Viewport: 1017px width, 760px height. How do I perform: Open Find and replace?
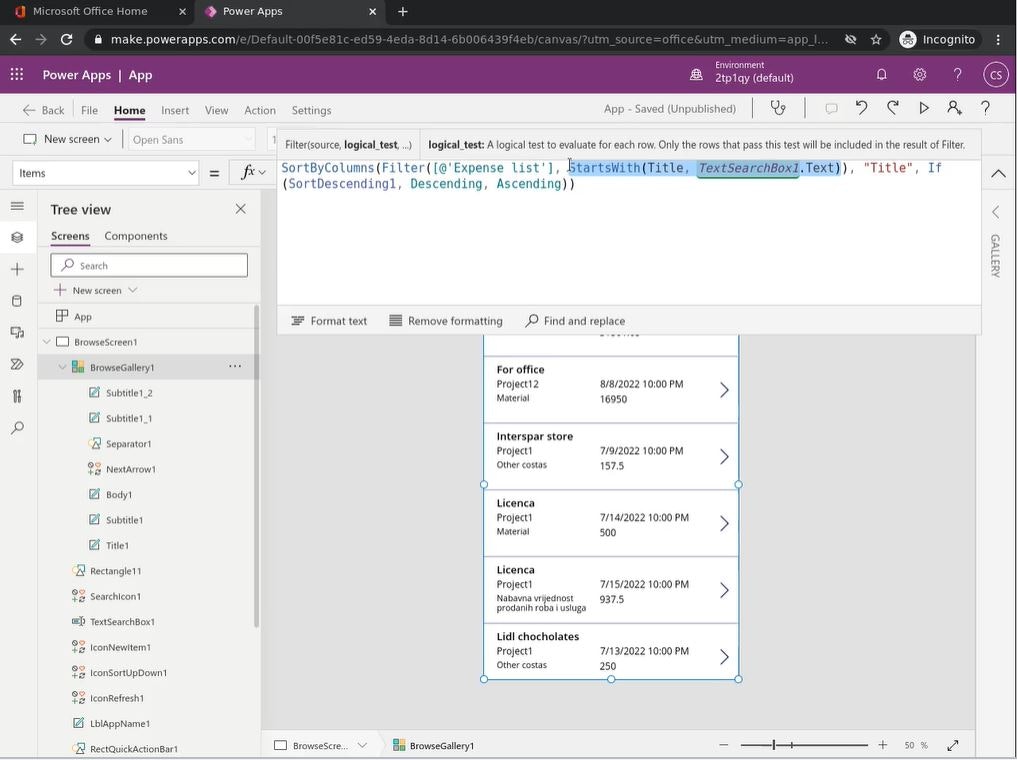(x=575, y=321)
